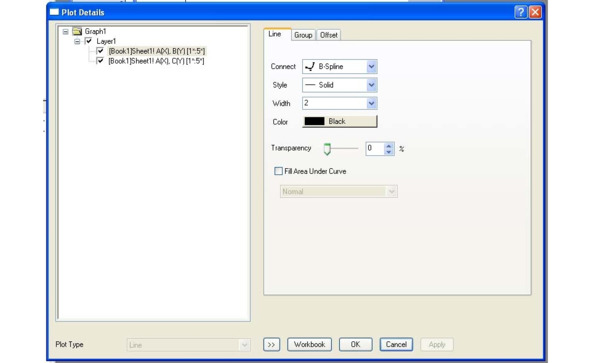Open the Style dropdown showing Solid

371,85
